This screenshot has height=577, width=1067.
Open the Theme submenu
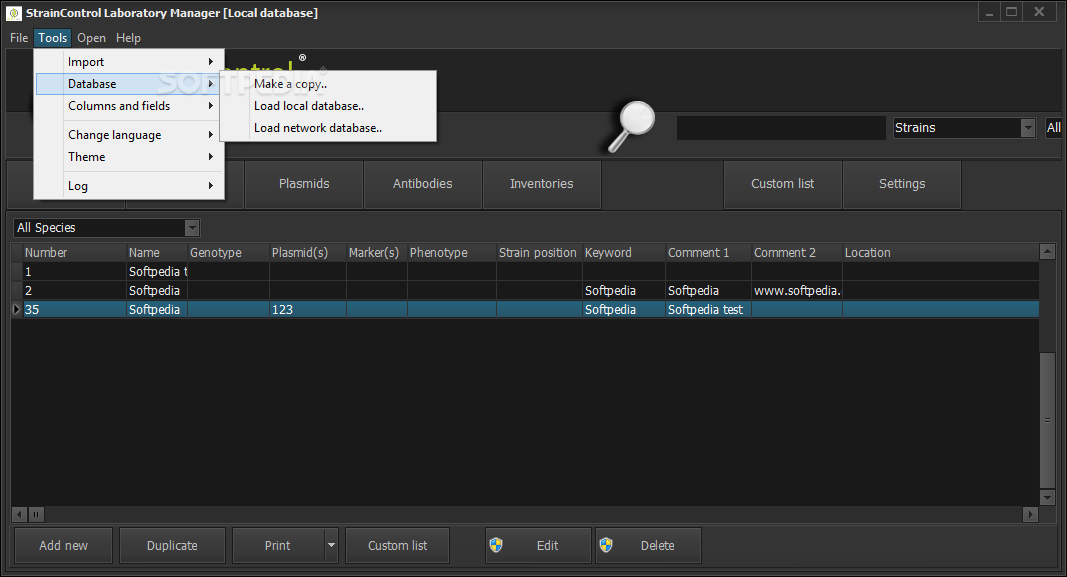point(129,156)
